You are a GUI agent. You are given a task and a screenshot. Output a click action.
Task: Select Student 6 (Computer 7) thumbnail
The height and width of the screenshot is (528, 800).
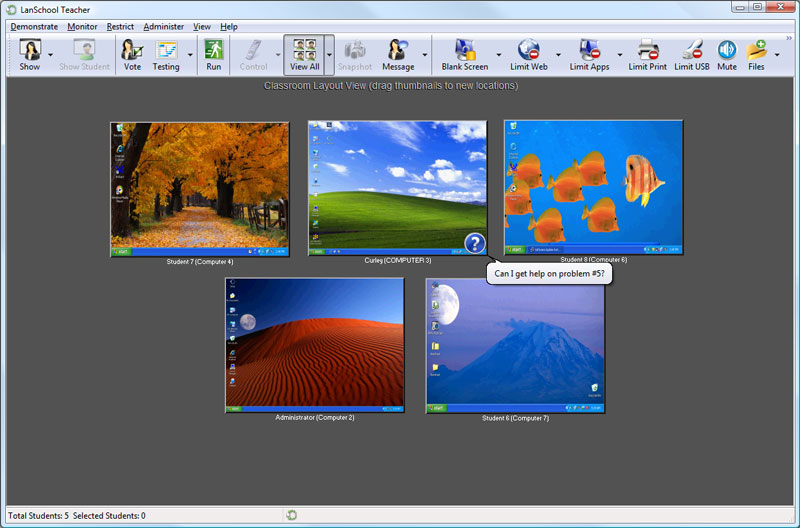[x=515, y=345]
